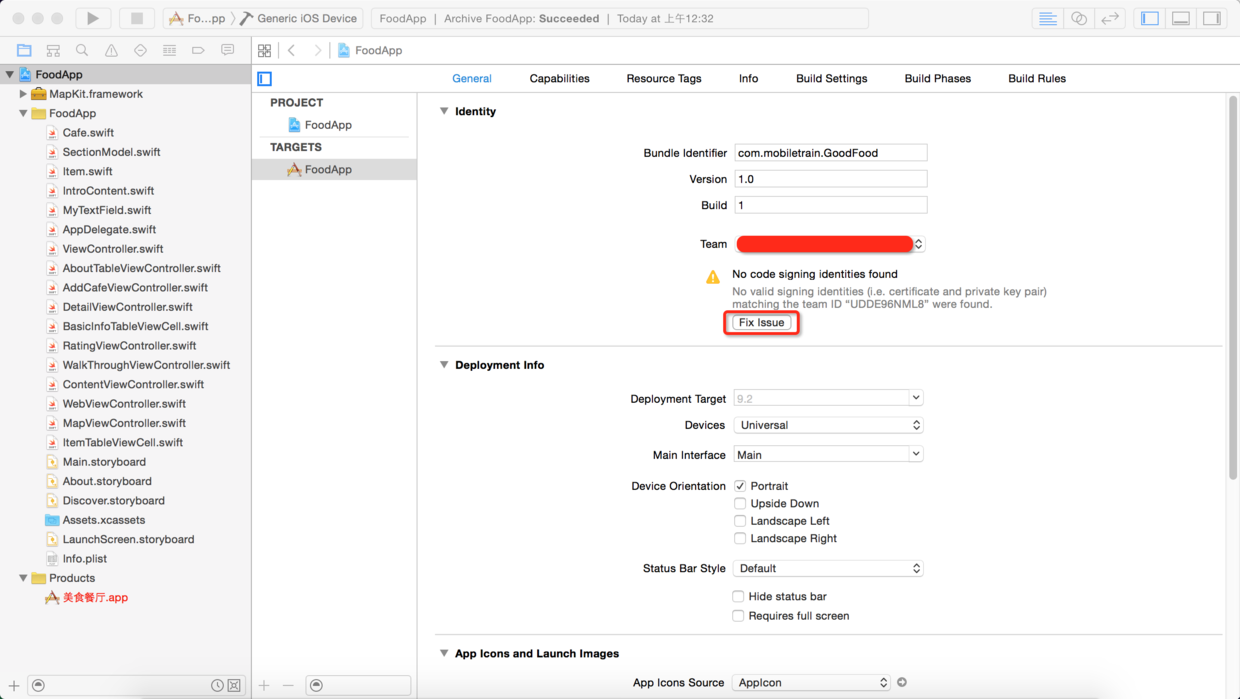Open the debug navigator
This screenshot has height=699, width=1240.
pyautogui.click(x=169, y=50)
